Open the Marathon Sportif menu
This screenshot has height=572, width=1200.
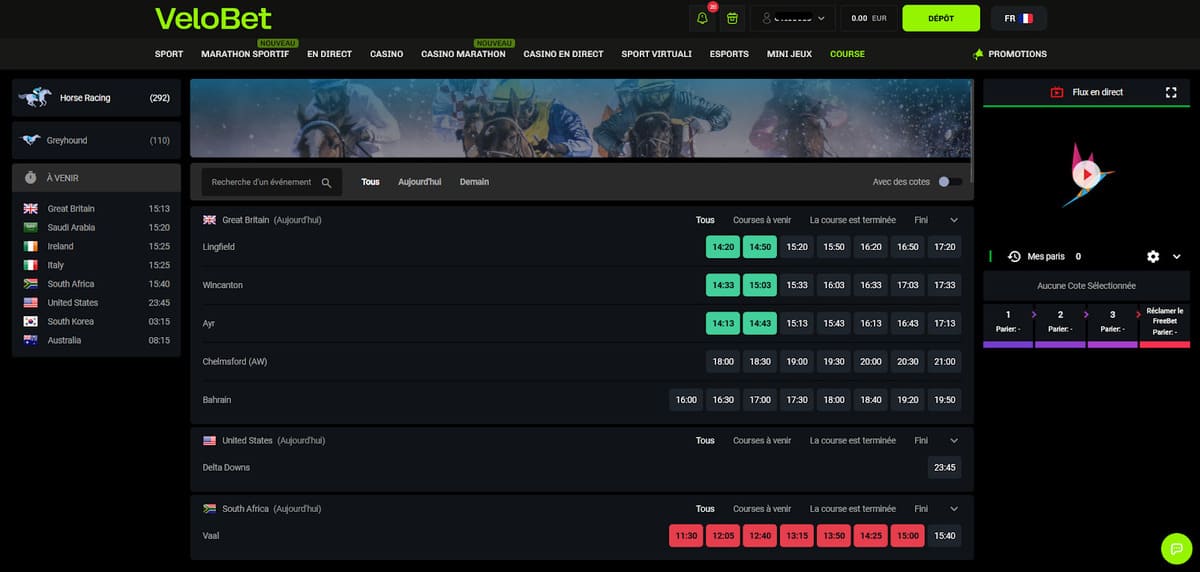point(245,54)
